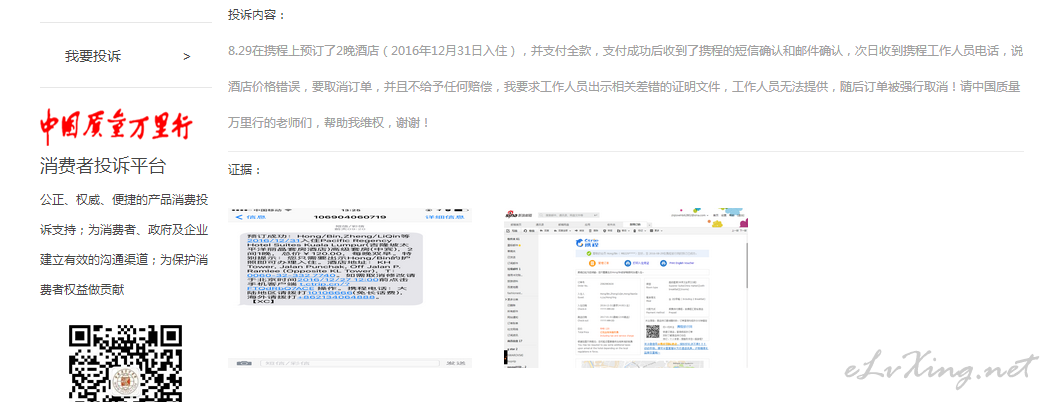Viewport: 1049px width, 402px height.
Task: Click the QR code image in sidebar
Action: tap(126, 363)
